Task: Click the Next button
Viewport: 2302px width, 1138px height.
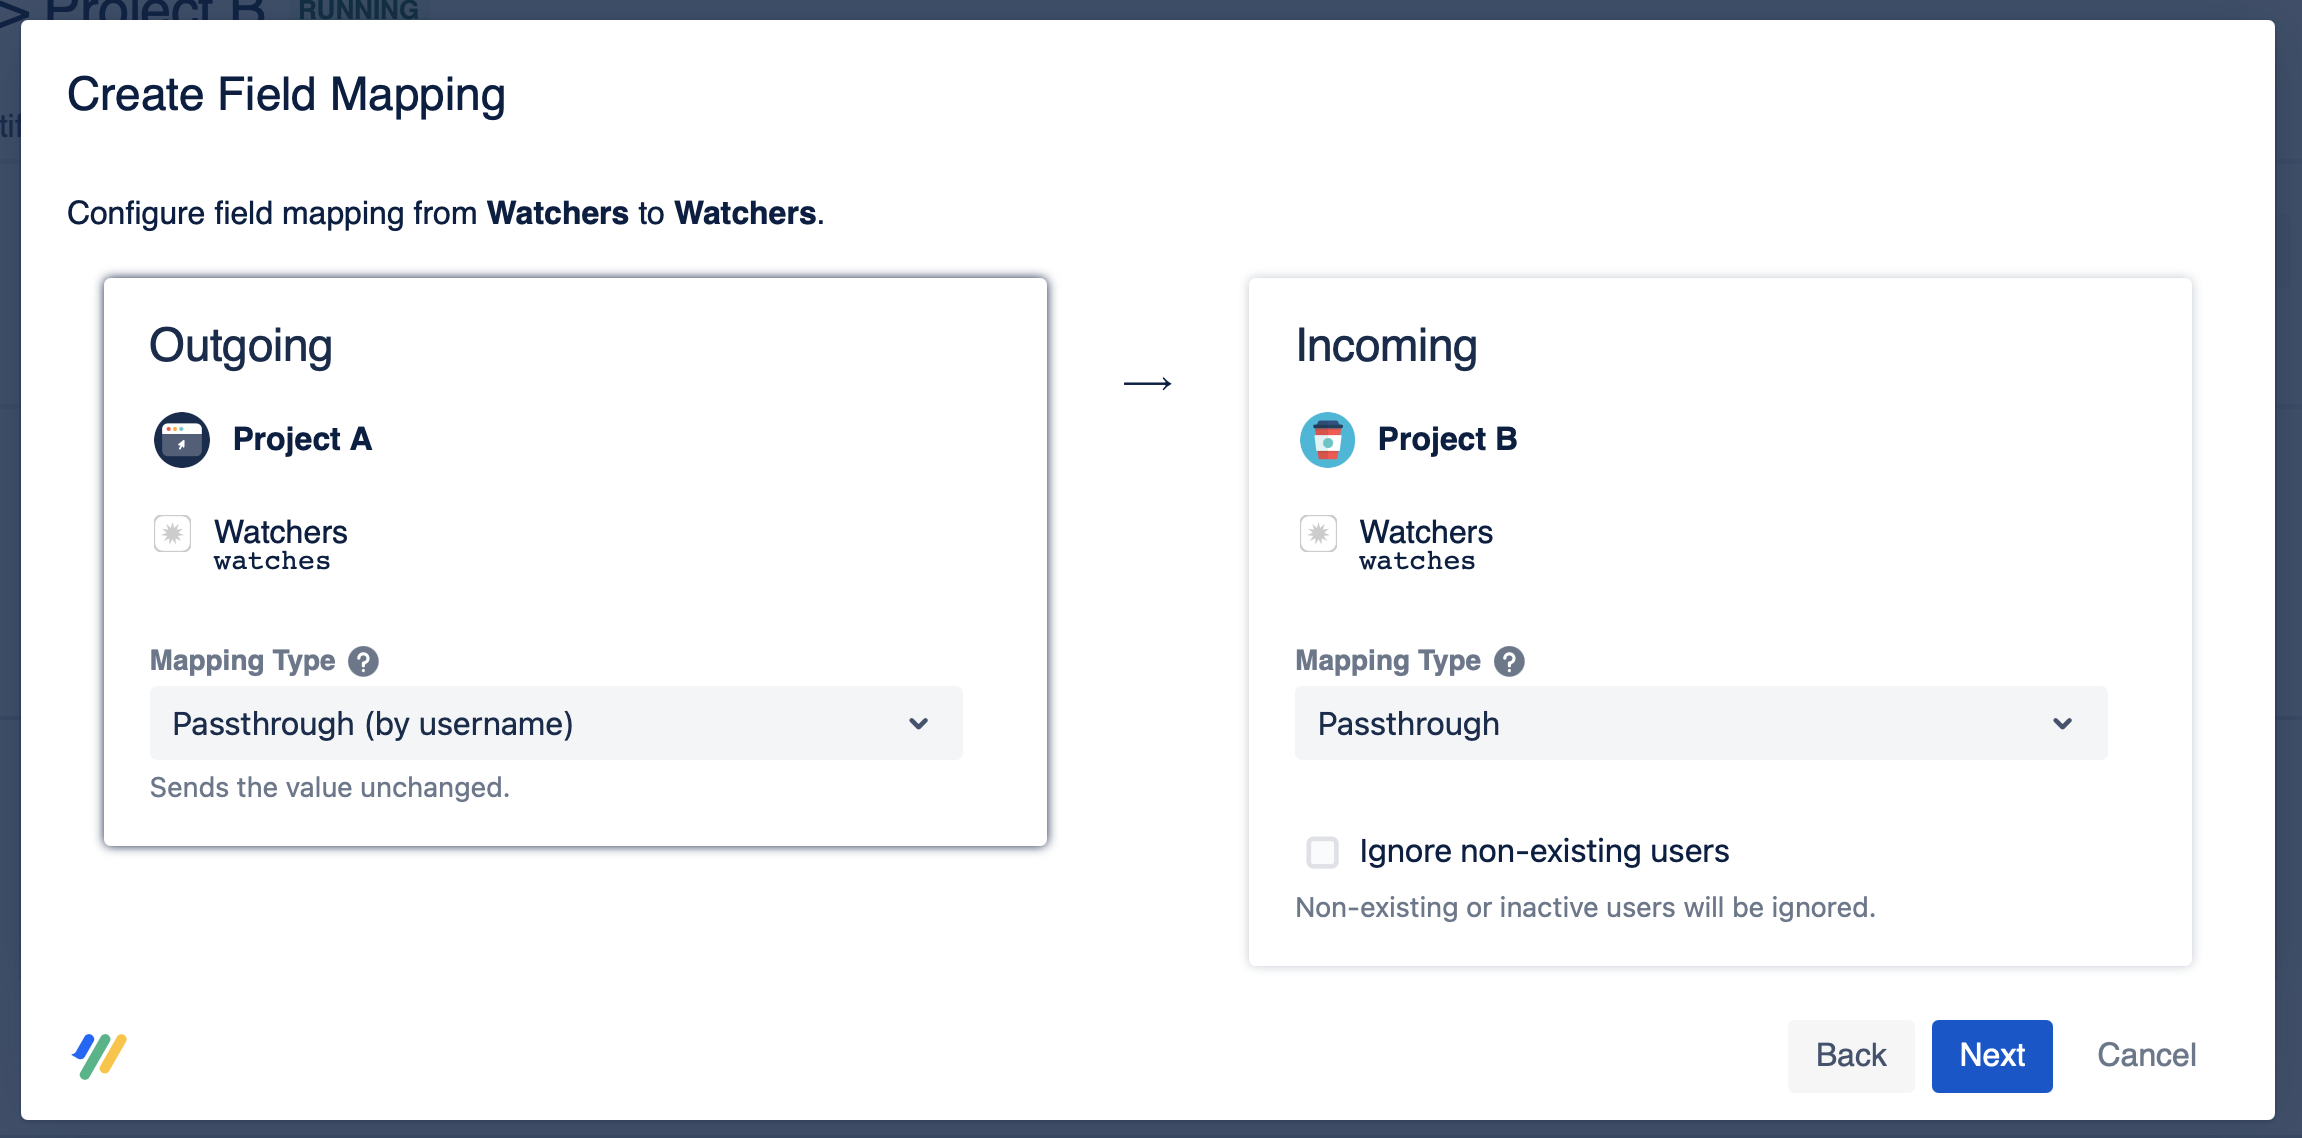Action: pyautogui.click(x=1991, y=1056)
